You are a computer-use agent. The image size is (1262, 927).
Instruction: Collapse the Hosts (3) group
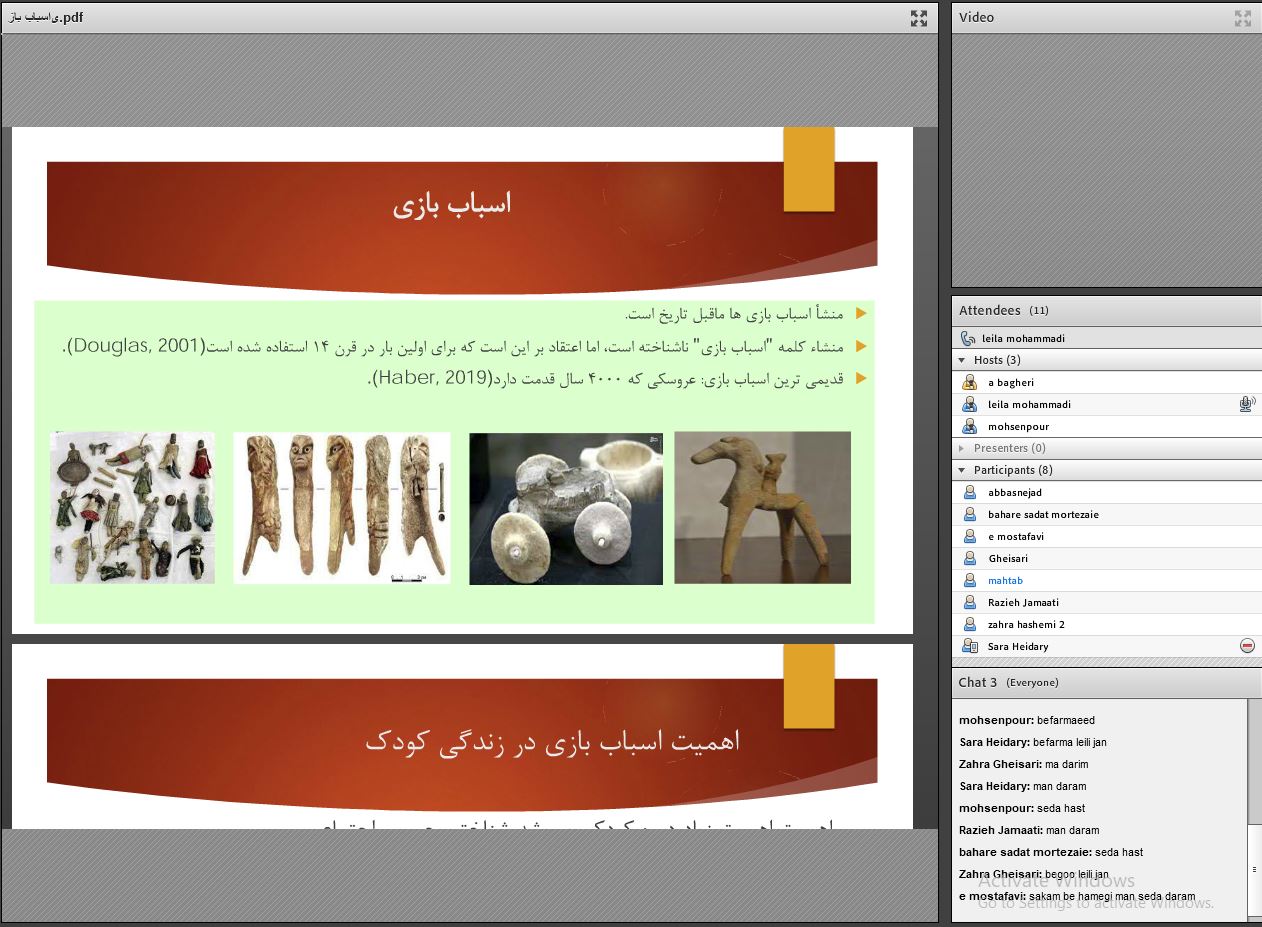962,361
